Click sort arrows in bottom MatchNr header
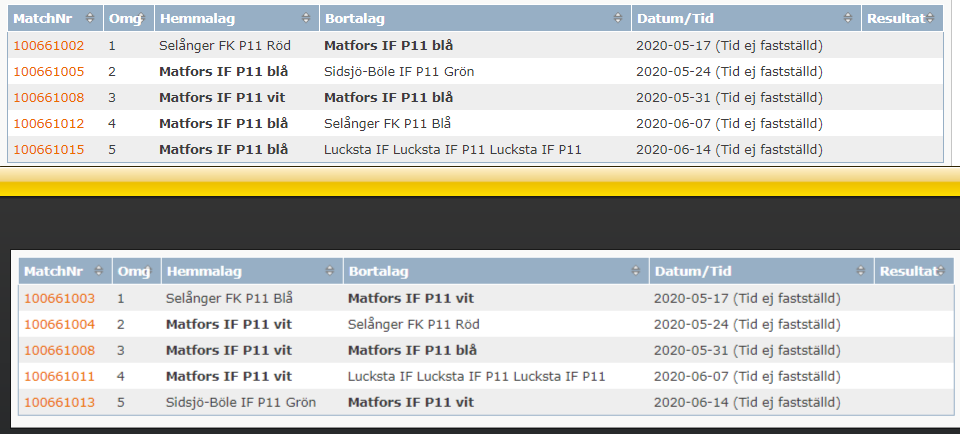960x434 pixels. [x=98, y=271]
